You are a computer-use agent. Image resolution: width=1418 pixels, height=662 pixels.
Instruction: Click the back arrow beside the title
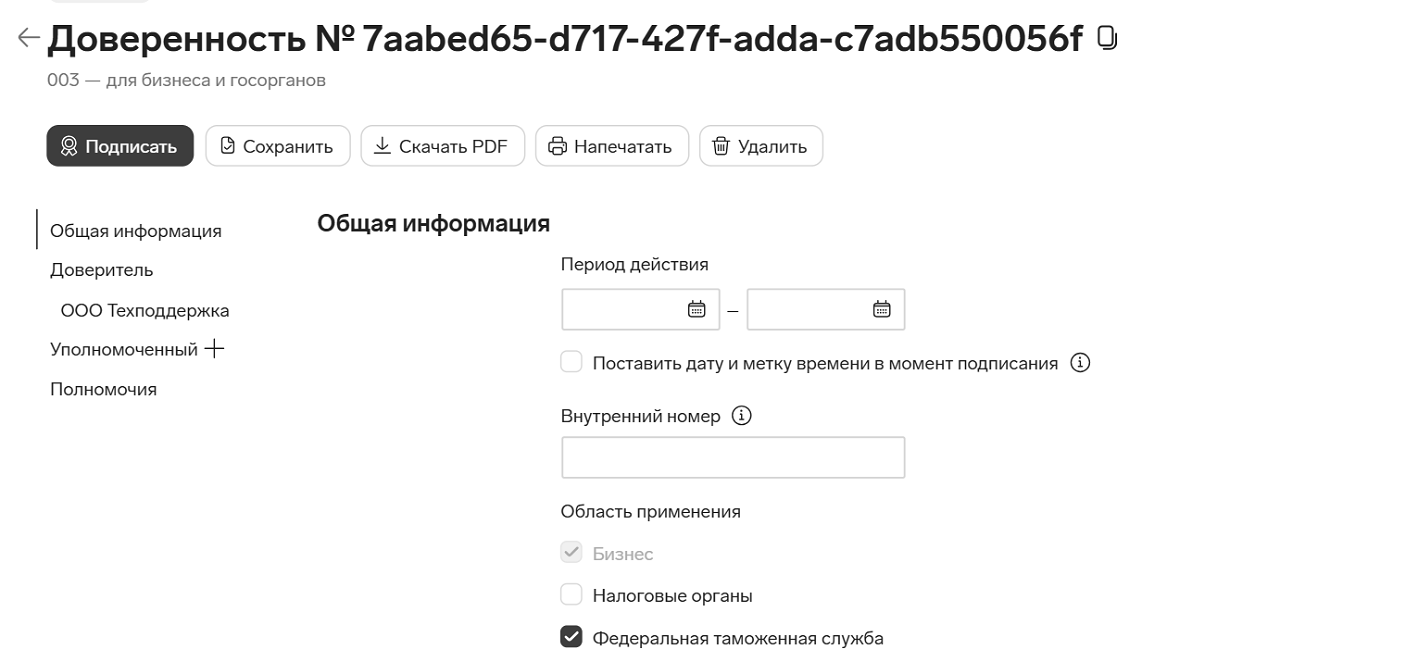point(28,38)
